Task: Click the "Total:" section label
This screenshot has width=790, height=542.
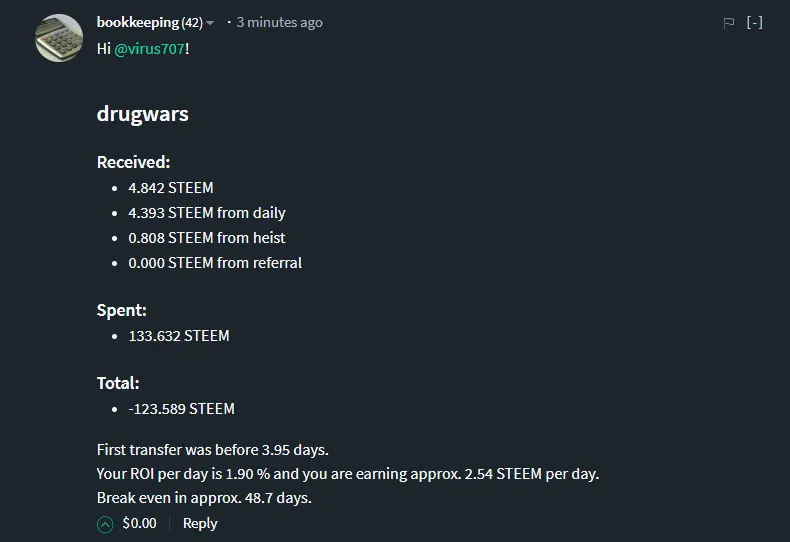Action: pos(118,383)
